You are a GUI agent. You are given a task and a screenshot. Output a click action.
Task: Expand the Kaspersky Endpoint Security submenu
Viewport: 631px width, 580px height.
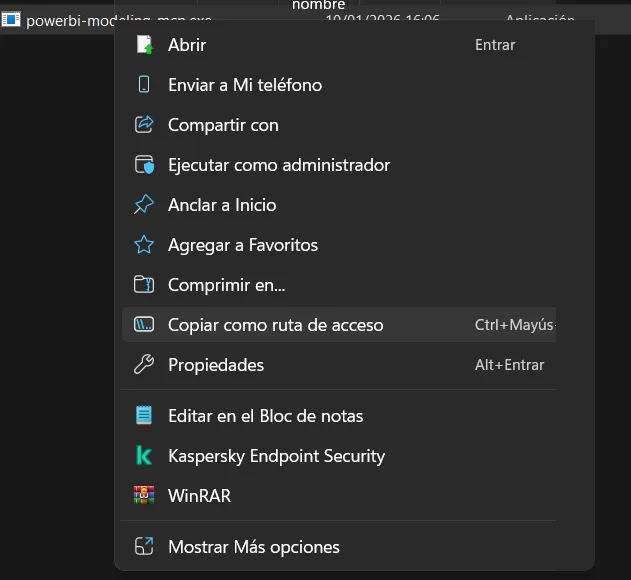pyautogui.click(x=276, y=456)
